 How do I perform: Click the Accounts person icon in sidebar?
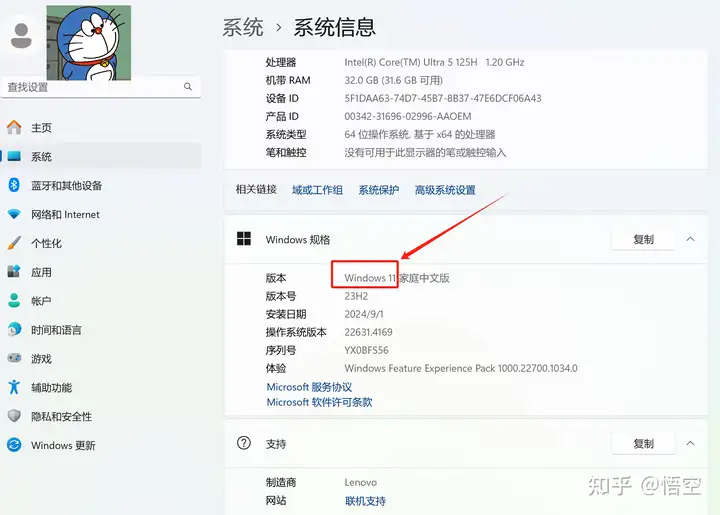click(14, 301)
